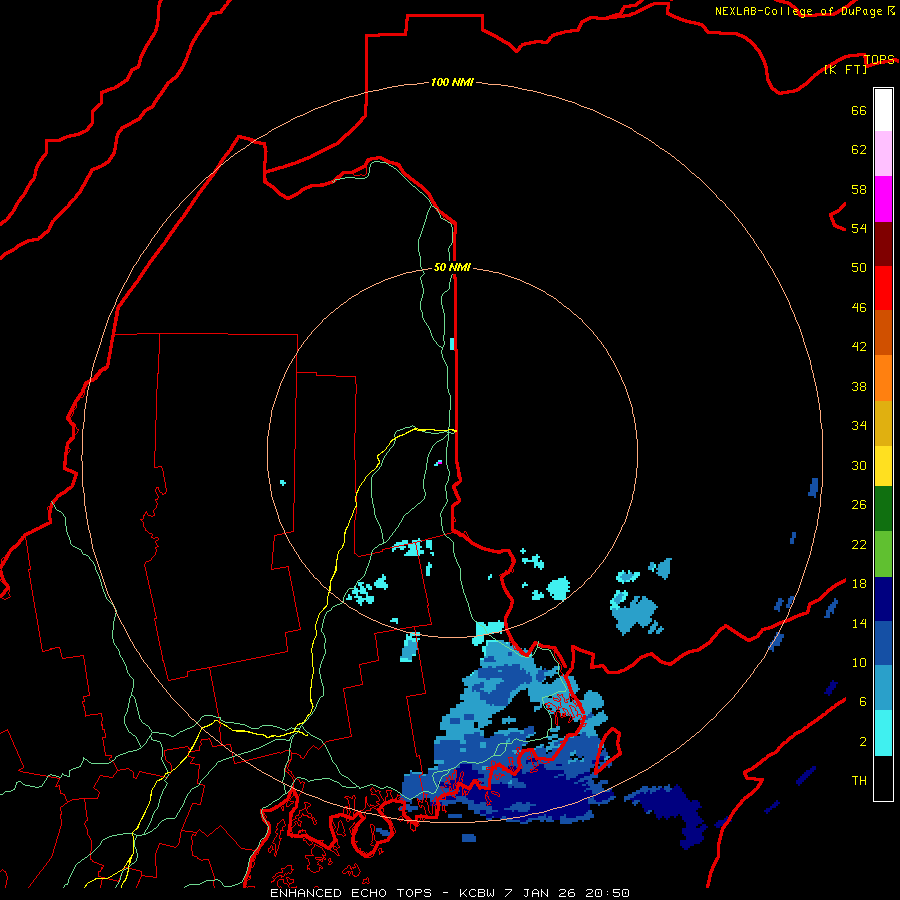900x900 pixels.
Task: Click the navy blue legend swatch
Action: coord(883,599)
